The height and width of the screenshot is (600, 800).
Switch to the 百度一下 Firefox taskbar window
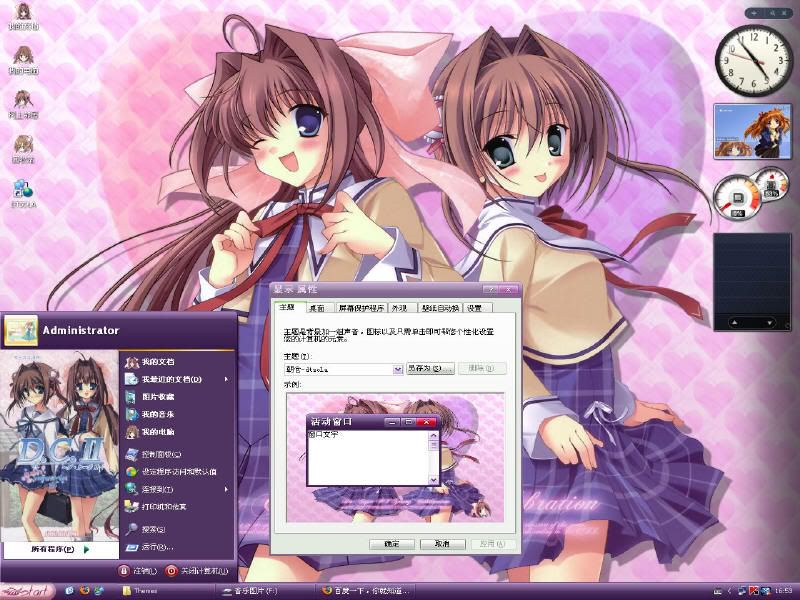pos(366,591)
